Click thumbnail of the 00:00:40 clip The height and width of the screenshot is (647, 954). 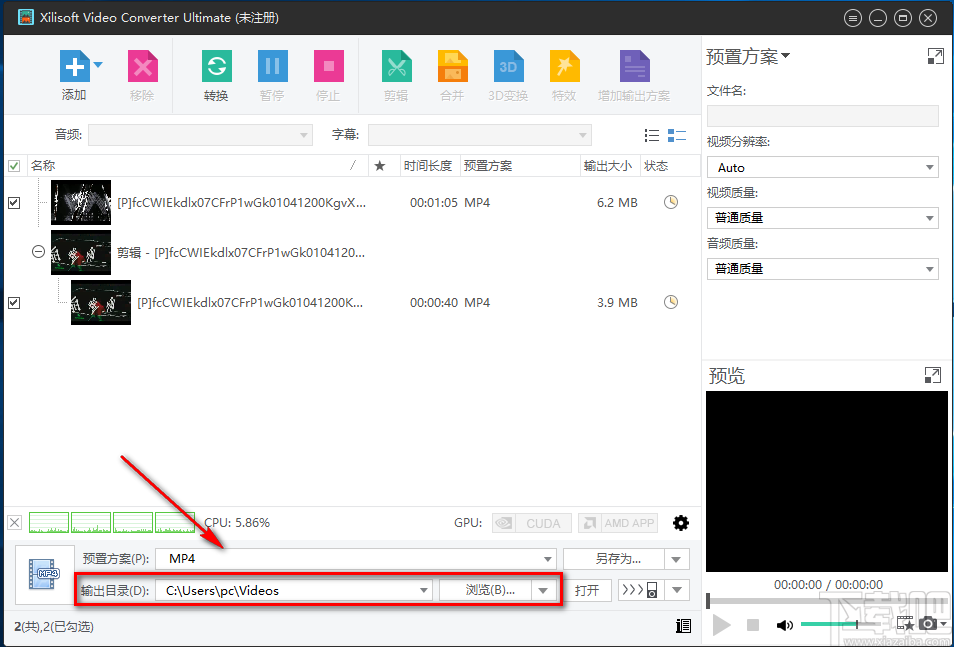tap(101, 303)
